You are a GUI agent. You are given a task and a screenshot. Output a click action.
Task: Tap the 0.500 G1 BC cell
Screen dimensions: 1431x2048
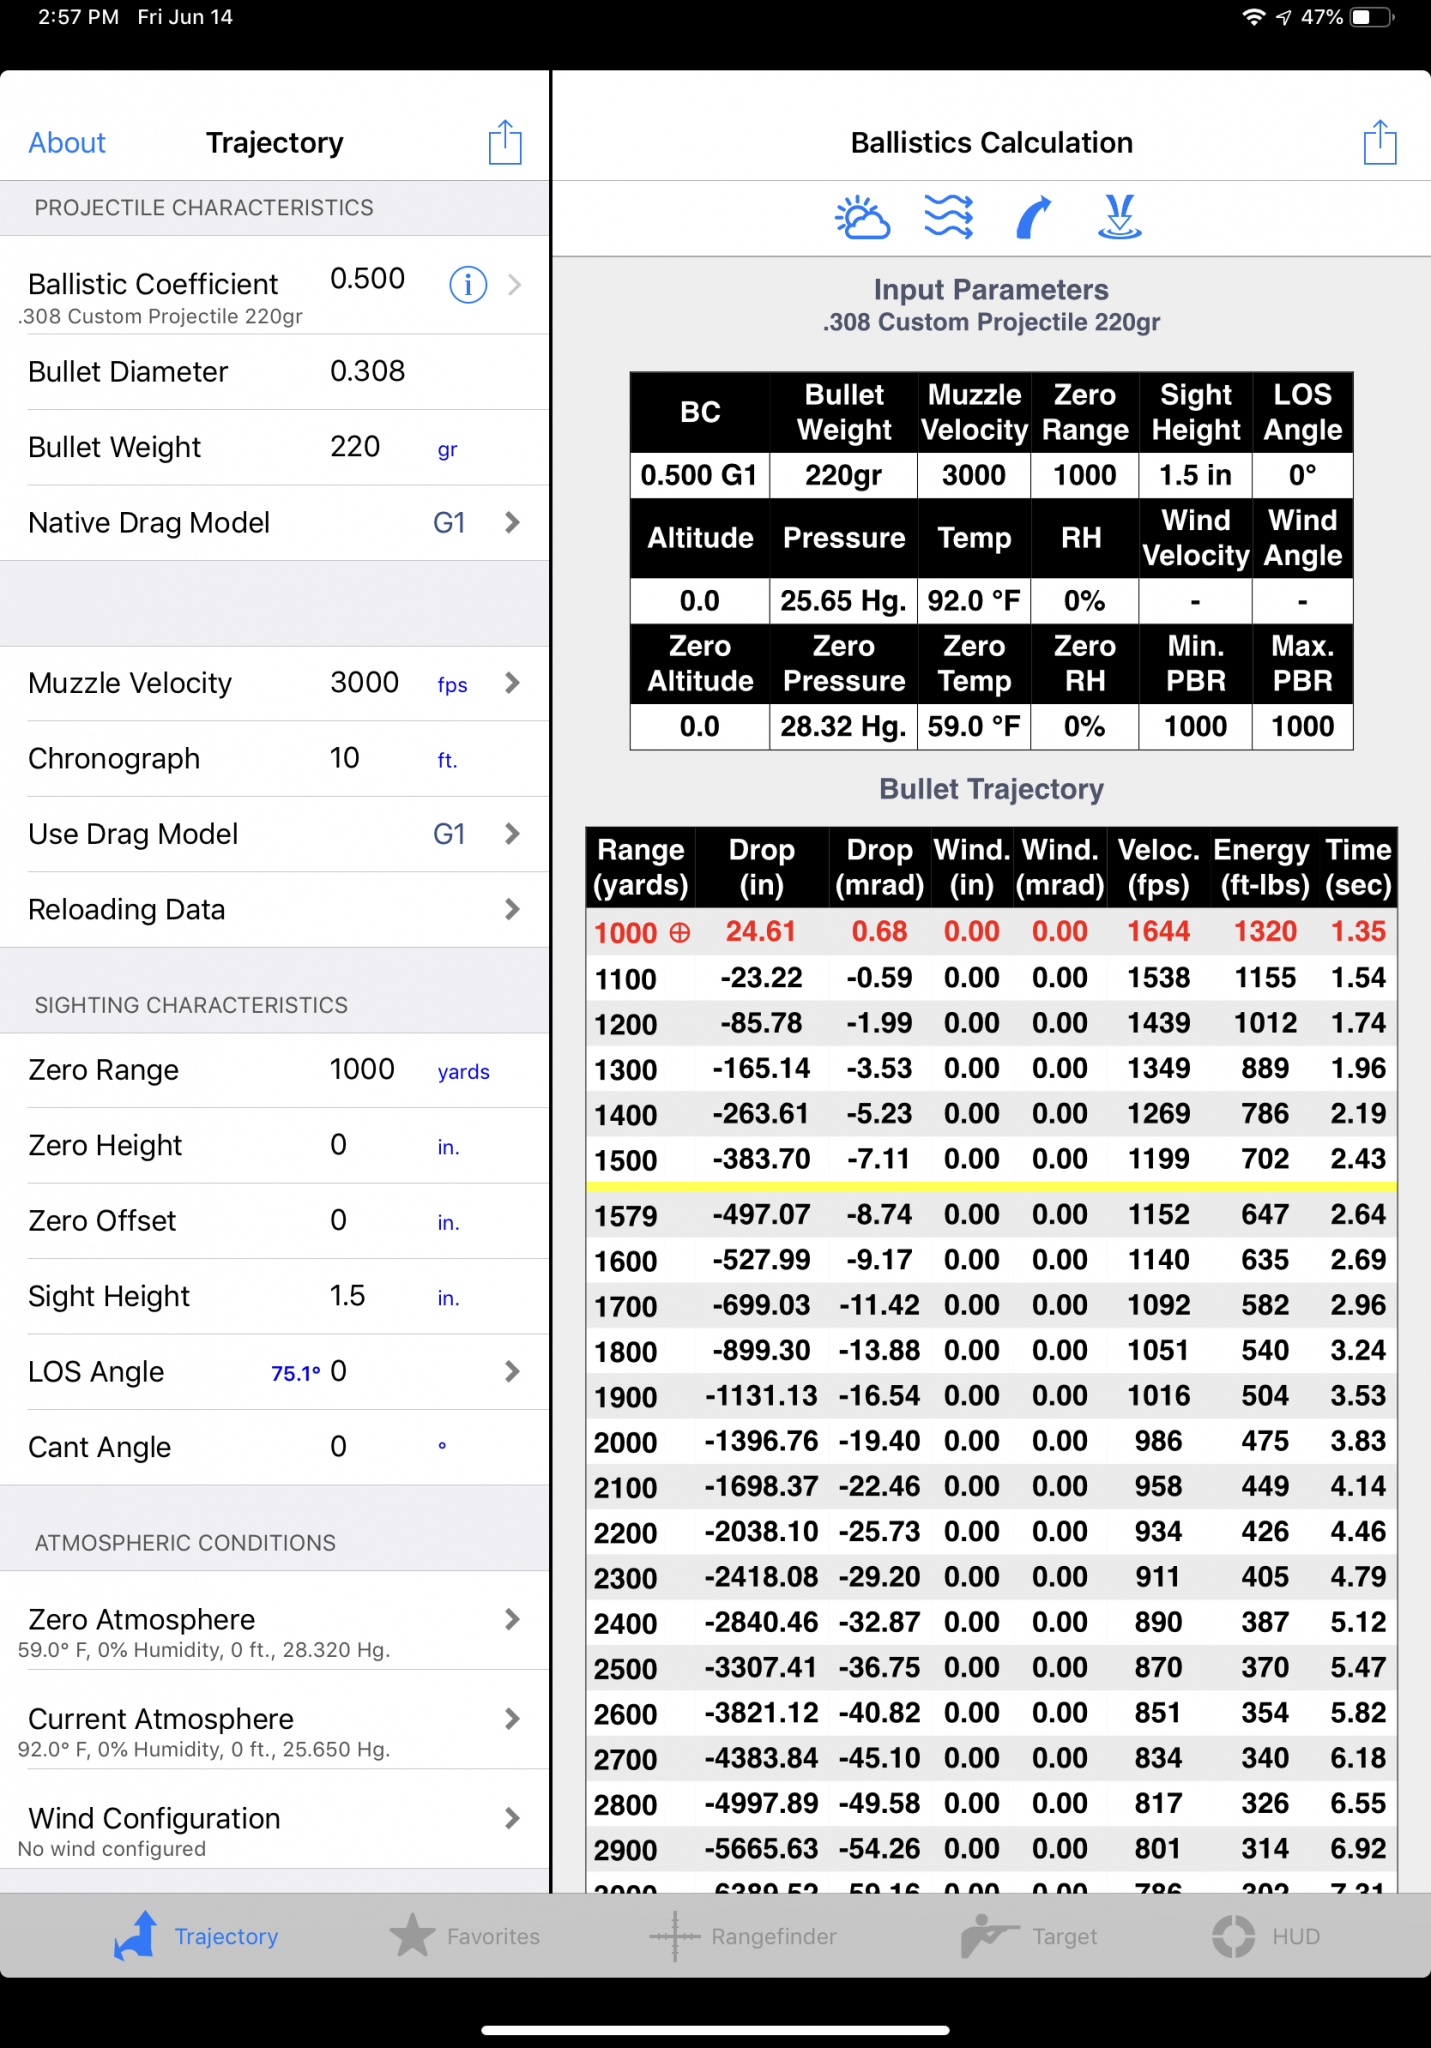tap(700, 475)
